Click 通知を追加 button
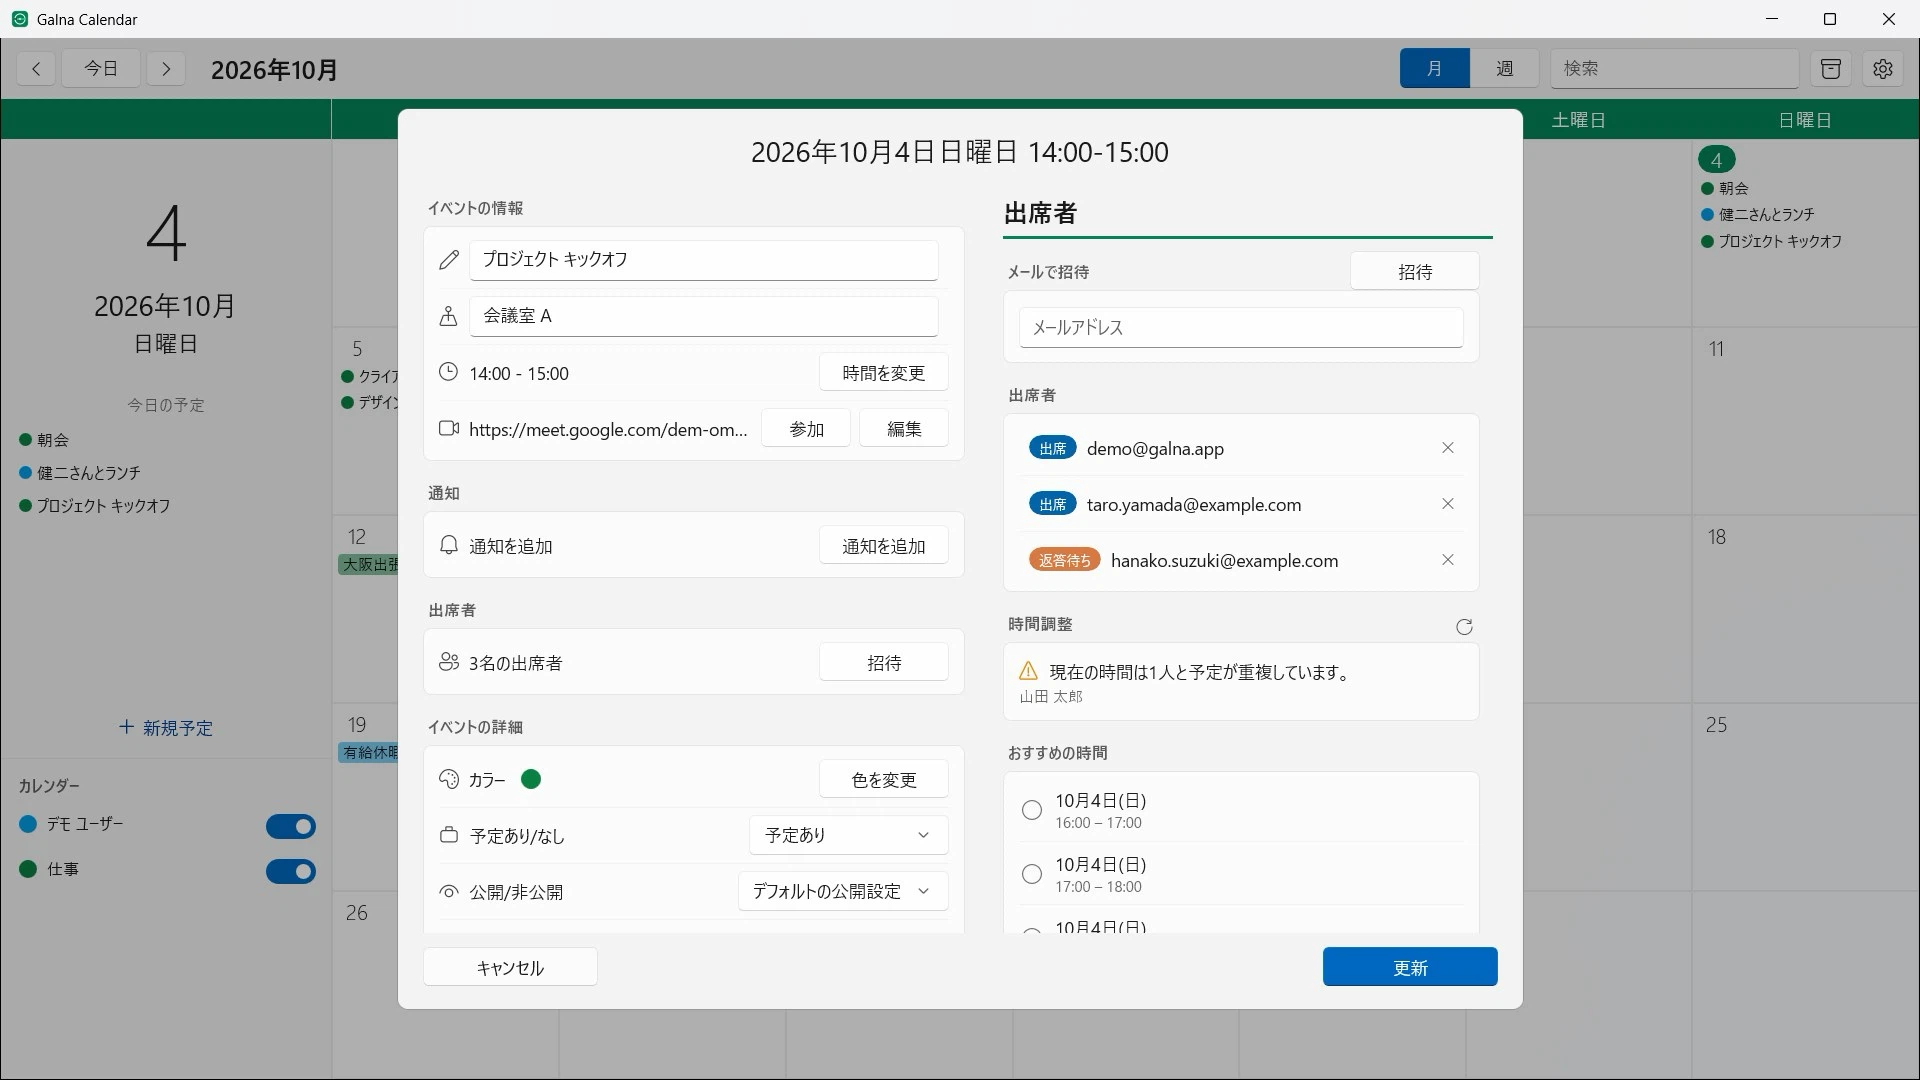 pyautogui.click(x=883, y=546)
